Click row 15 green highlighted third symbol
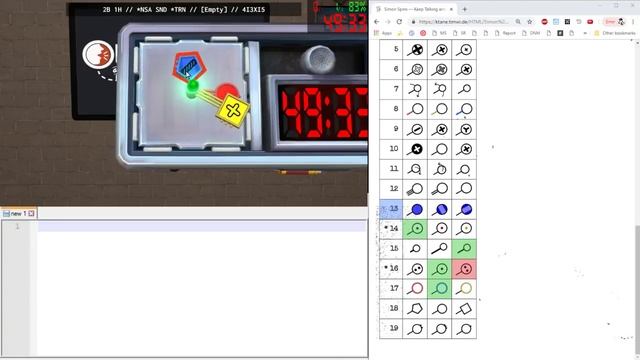The image size is (640, 360). [x=464, y=249]
